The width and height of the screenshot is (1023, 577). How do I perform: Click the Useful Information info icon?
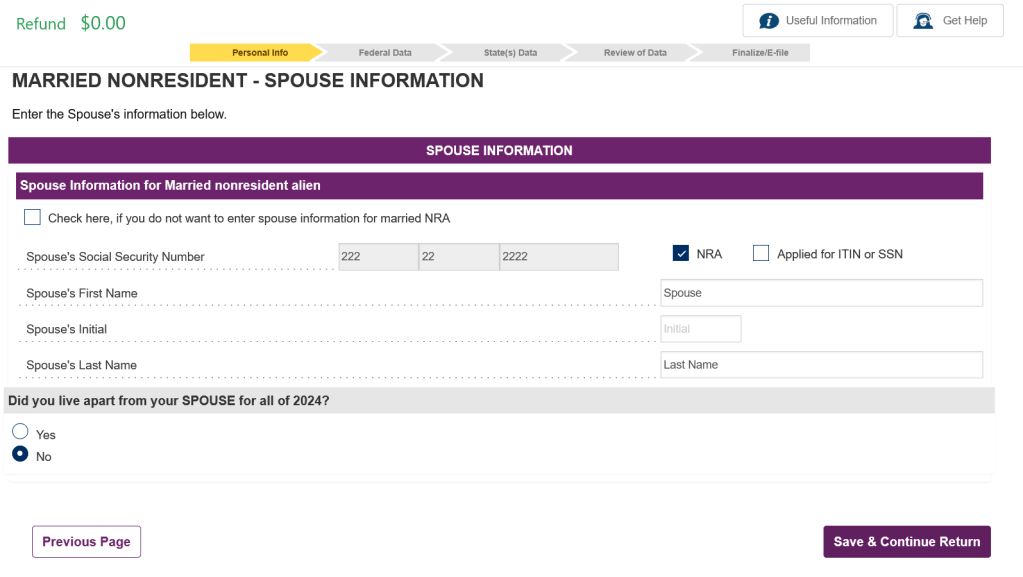tap(769, 21)
